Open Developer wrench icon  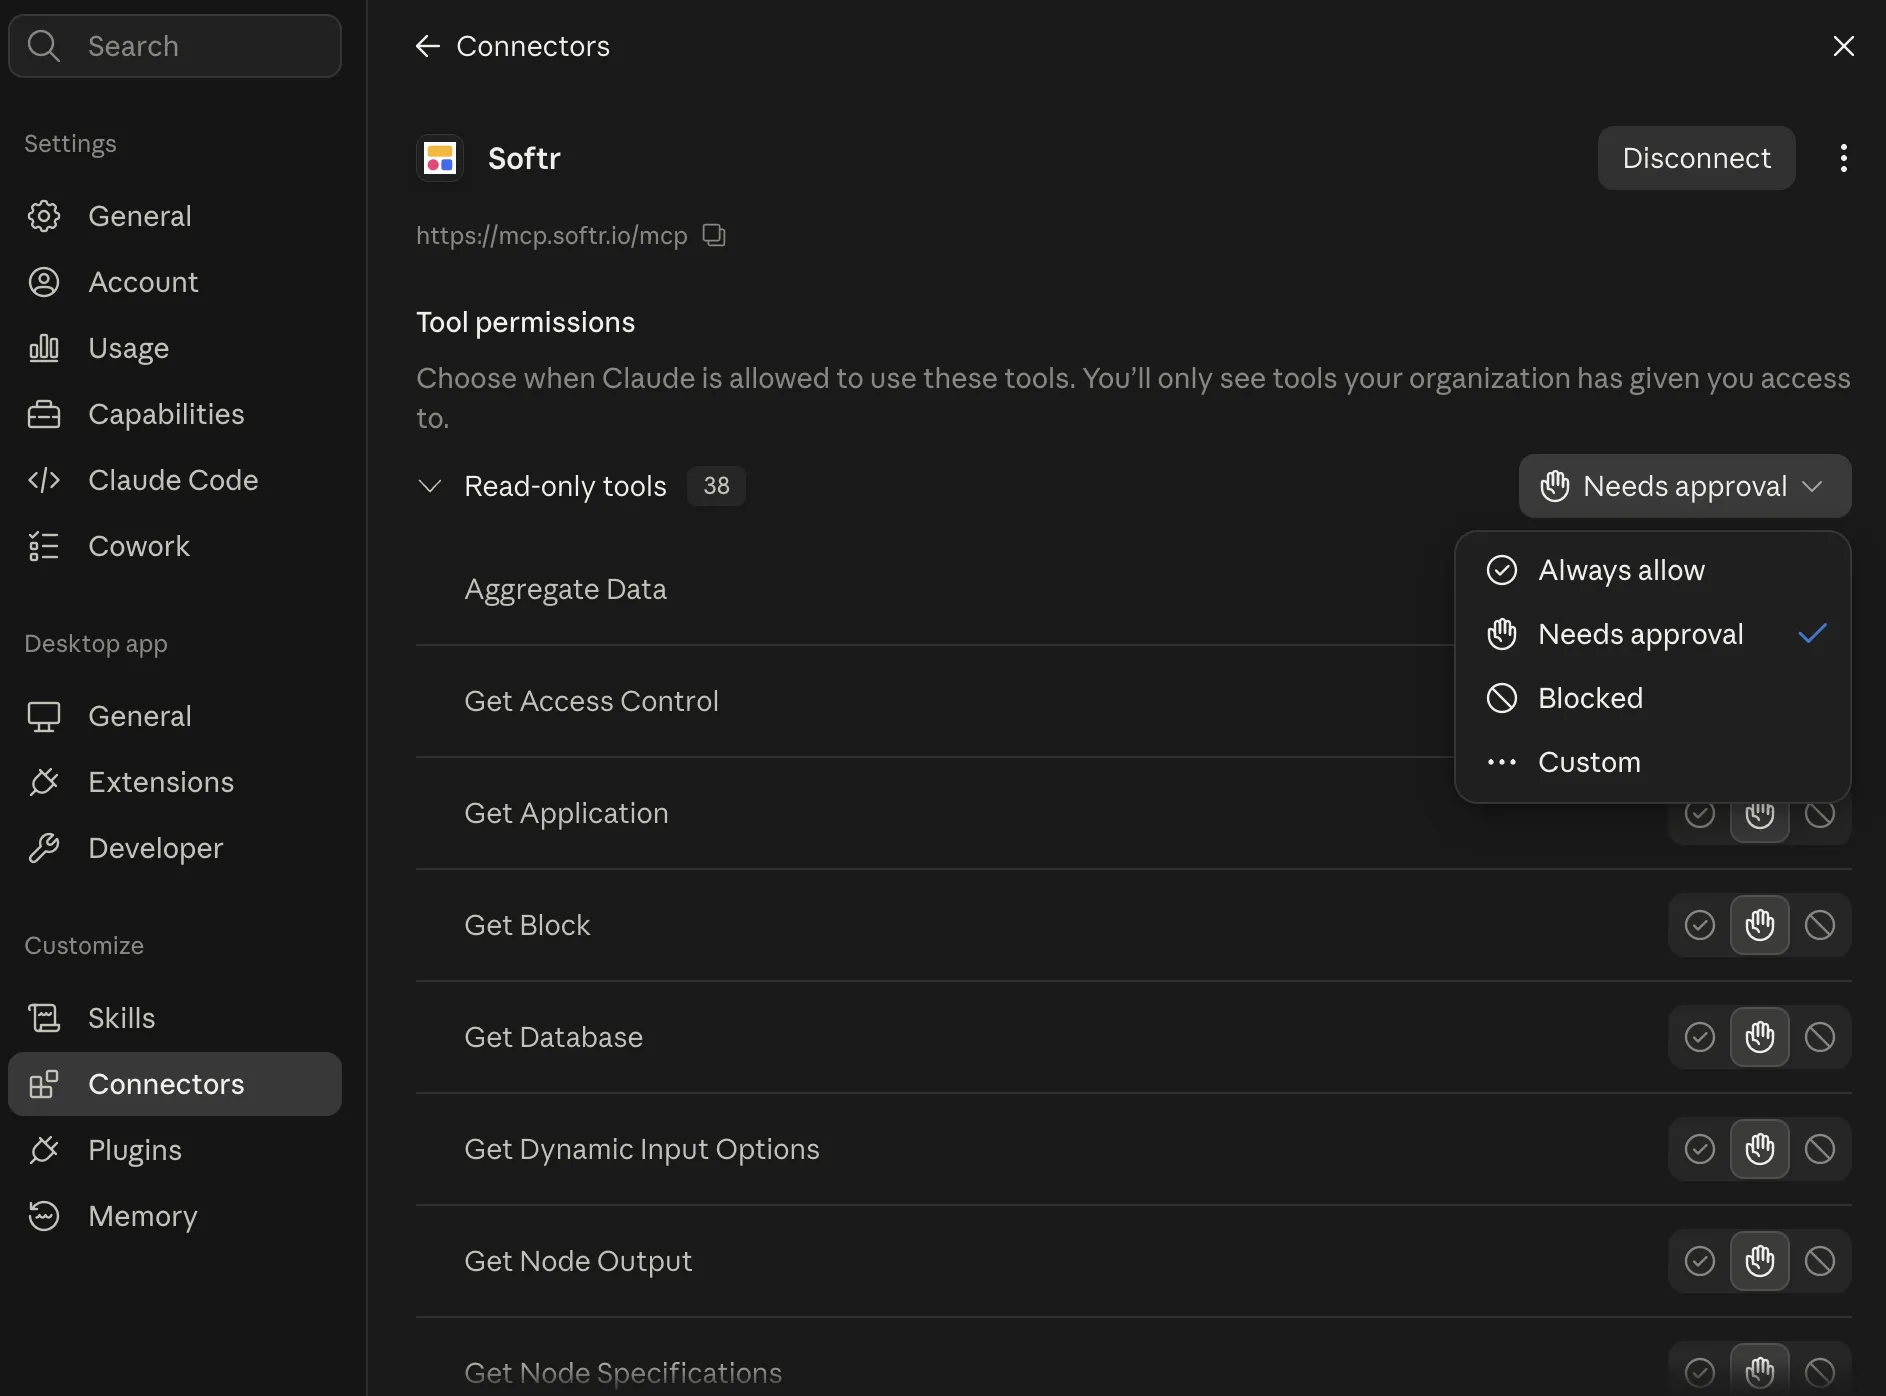tap(44, 848)
